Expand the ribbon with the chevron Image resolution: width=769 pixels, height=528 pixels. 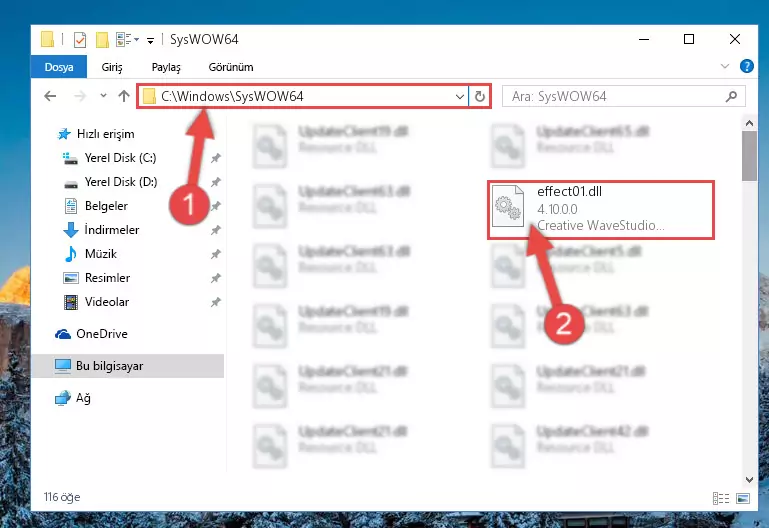(724, 66)
